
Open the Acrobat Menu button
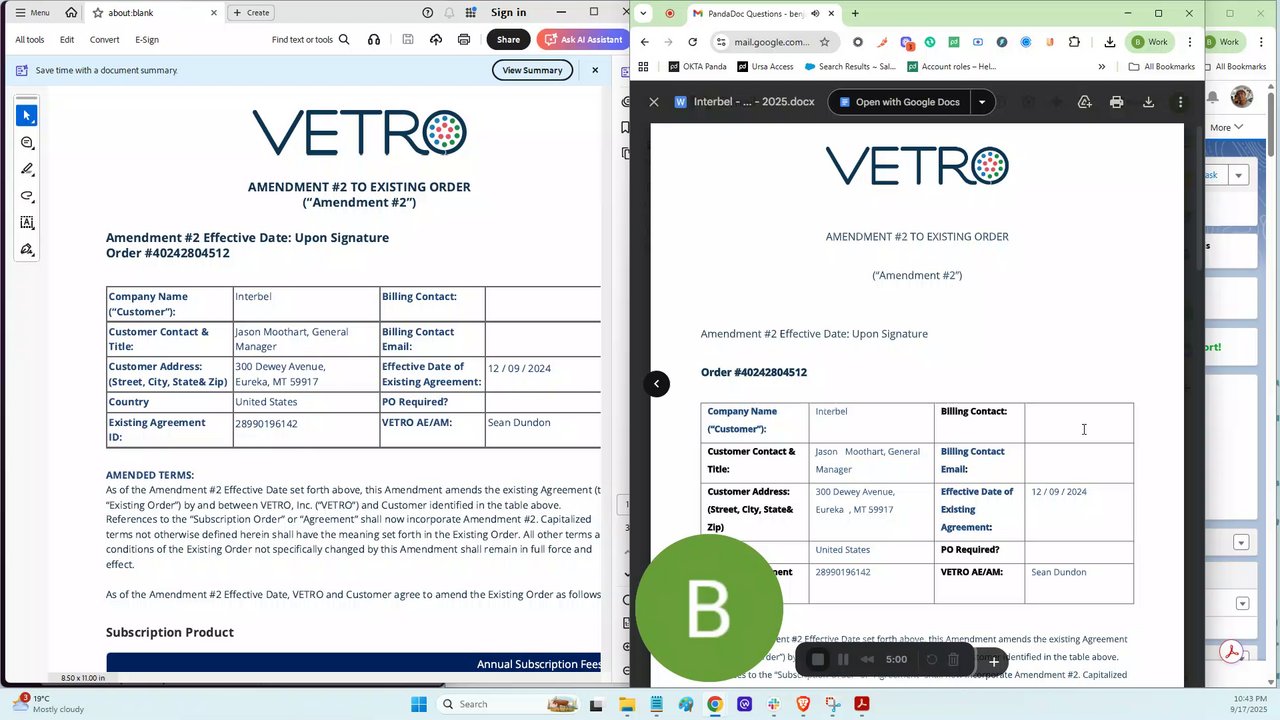[x=32, y=13]
